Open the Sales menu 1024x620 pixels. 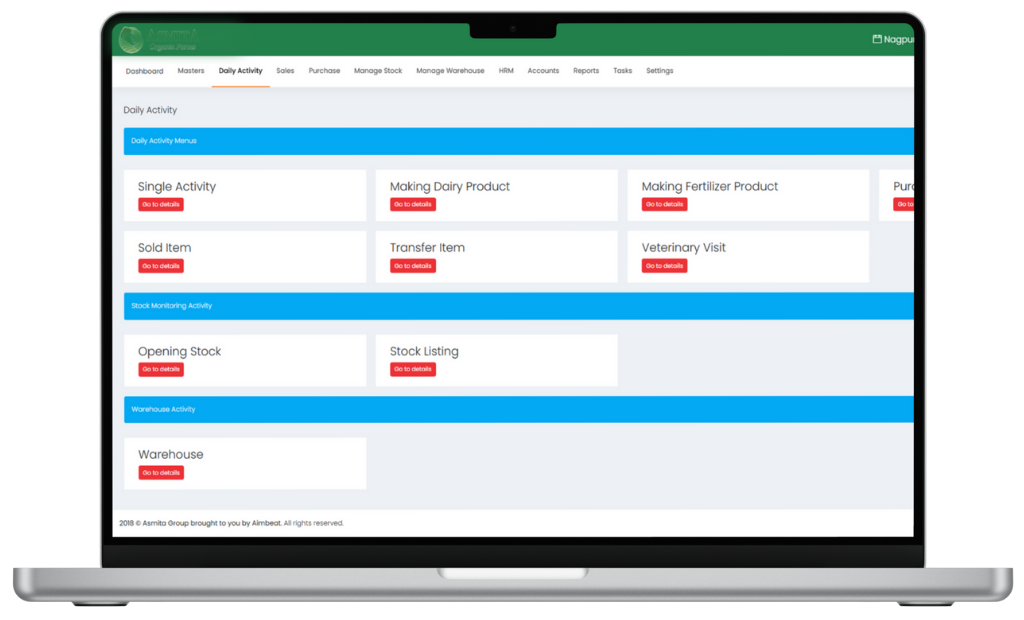point(285,70)
